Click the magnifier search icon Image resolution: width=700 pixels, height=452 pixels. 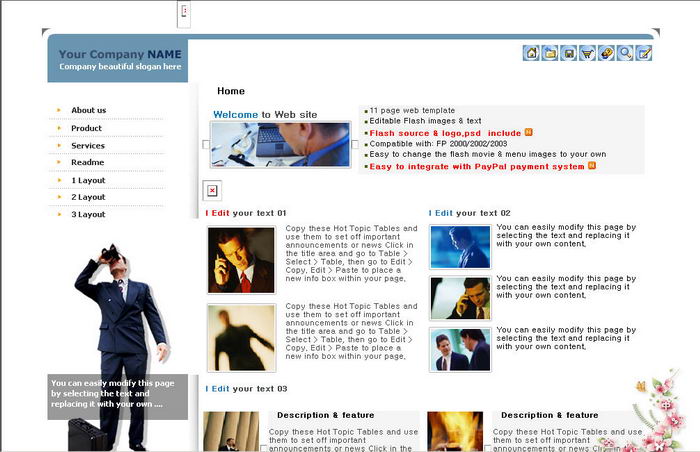625,53
